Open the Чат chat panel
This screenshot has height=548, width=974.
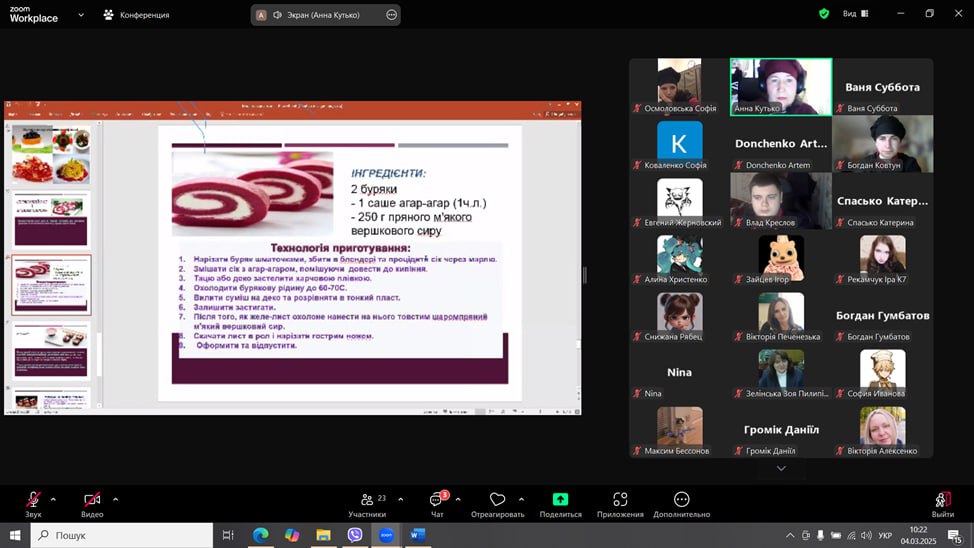(x=437, y=503)
